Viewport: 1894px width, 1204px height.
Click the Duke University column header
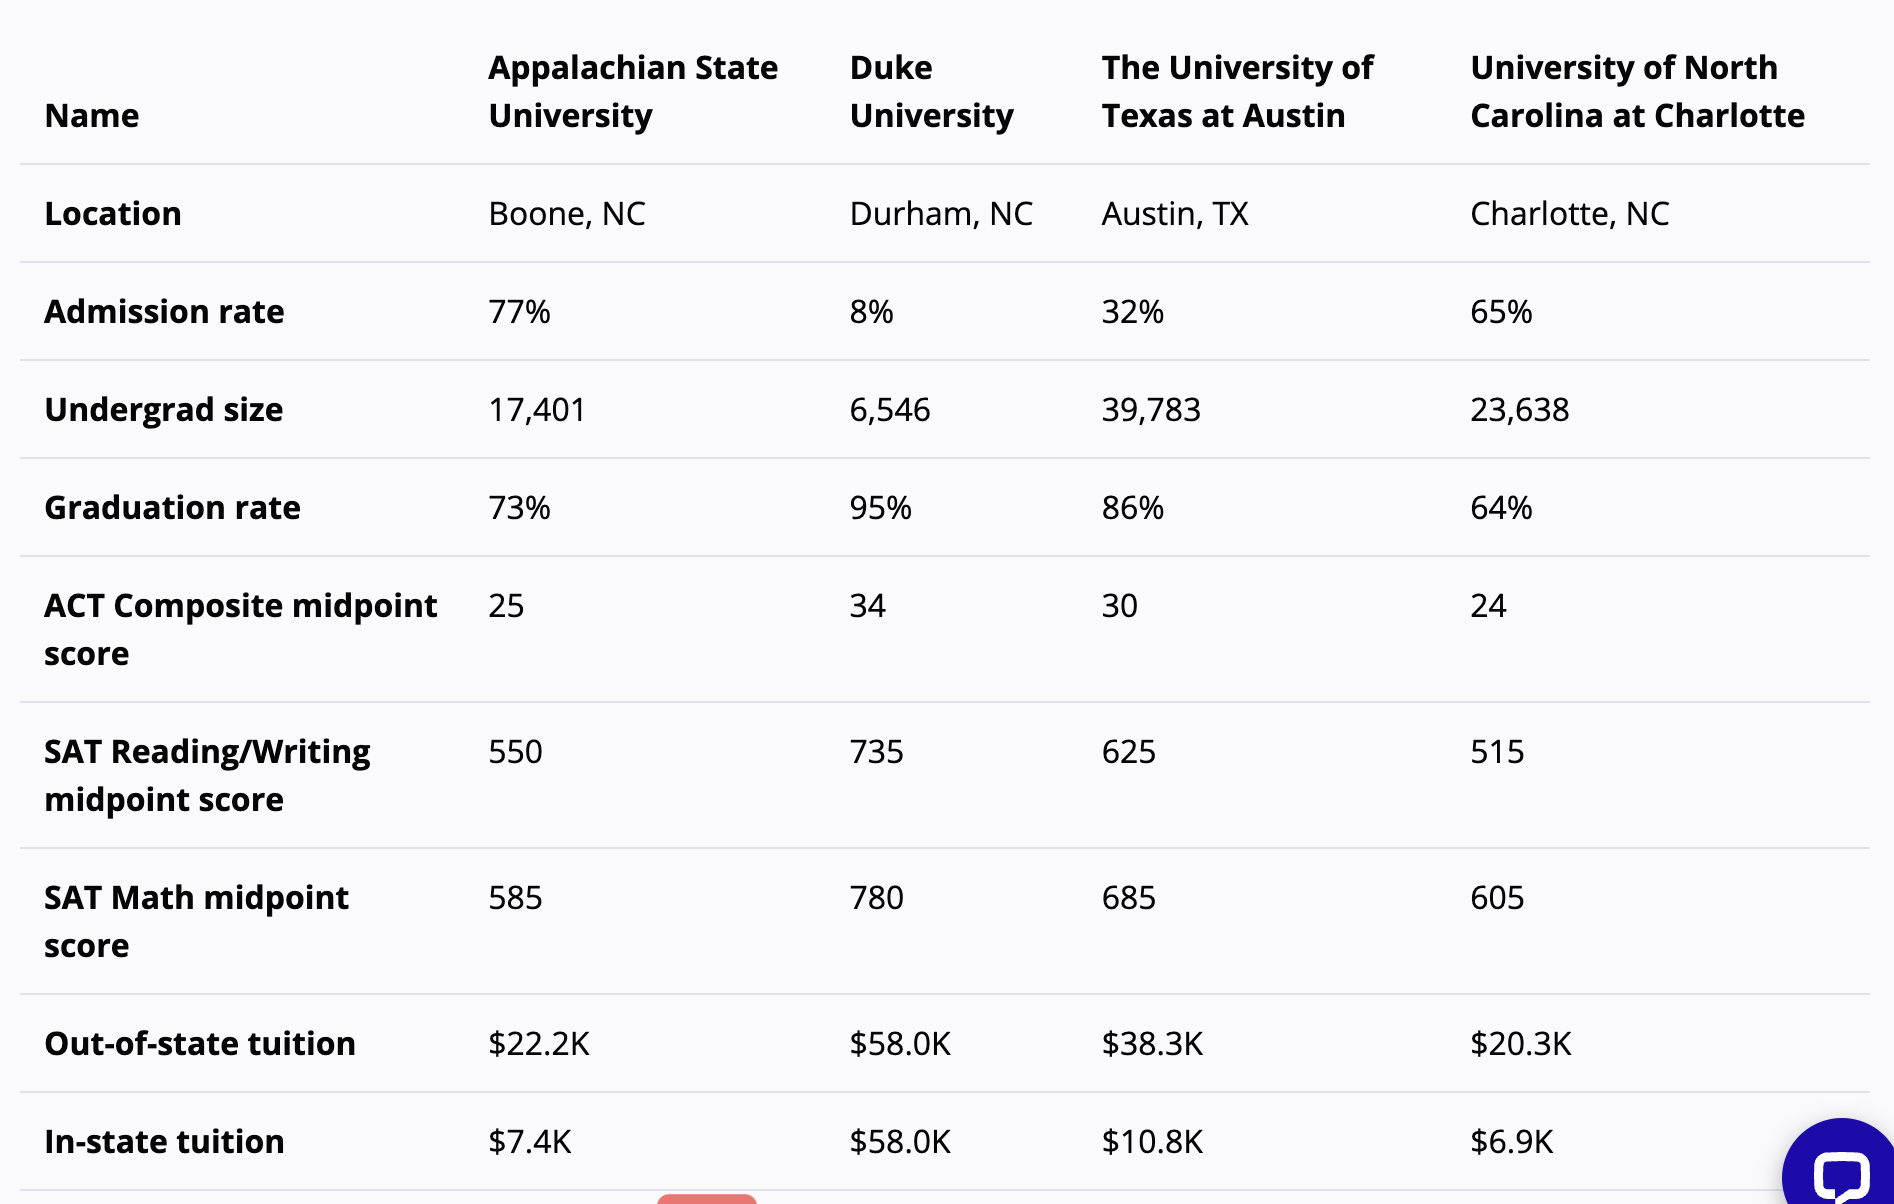[931, 91]
